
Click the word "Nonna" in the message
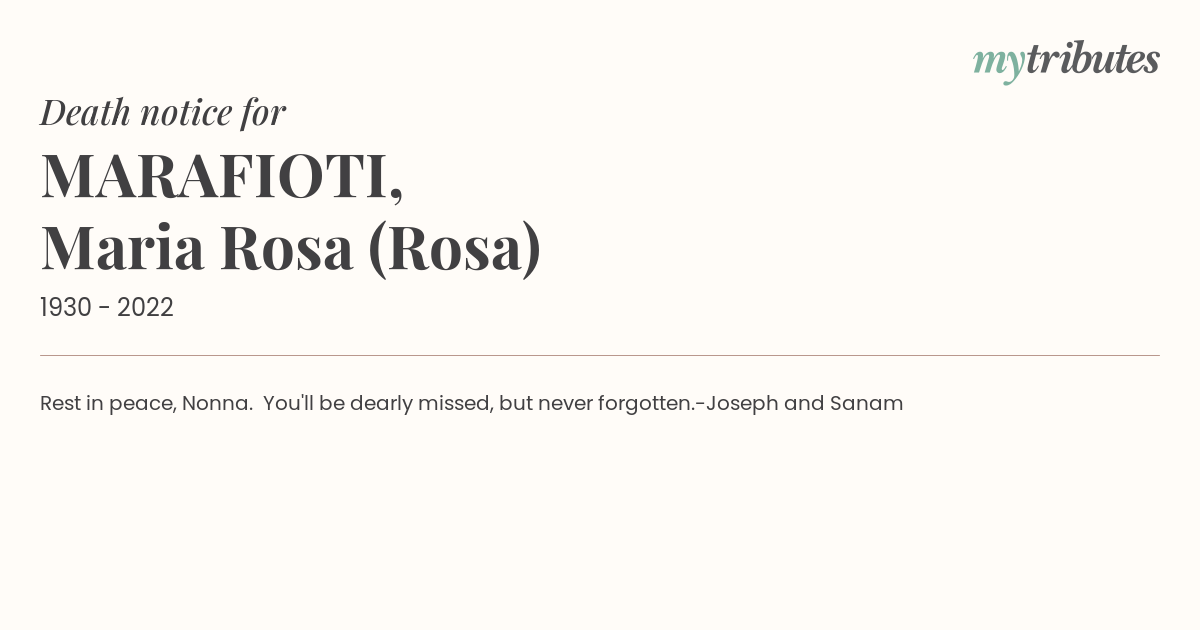coord(214,403)
